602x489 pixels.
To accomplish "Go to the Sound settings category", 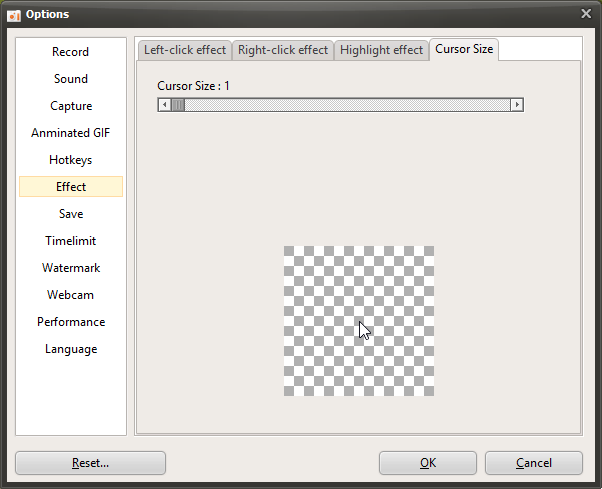I will pyautogui.click(x=71, y=79).
